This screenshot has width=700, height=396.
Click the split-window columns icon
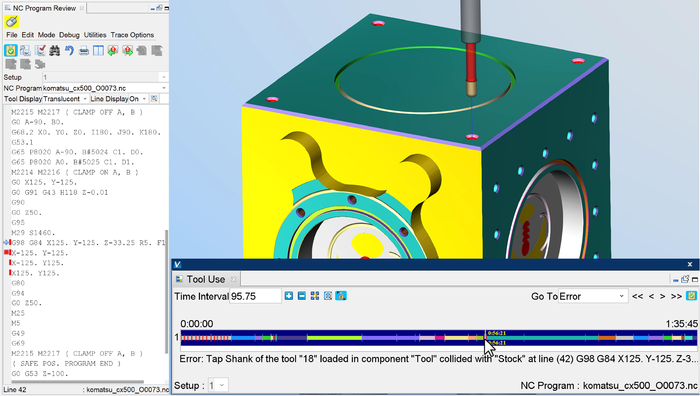98,50
